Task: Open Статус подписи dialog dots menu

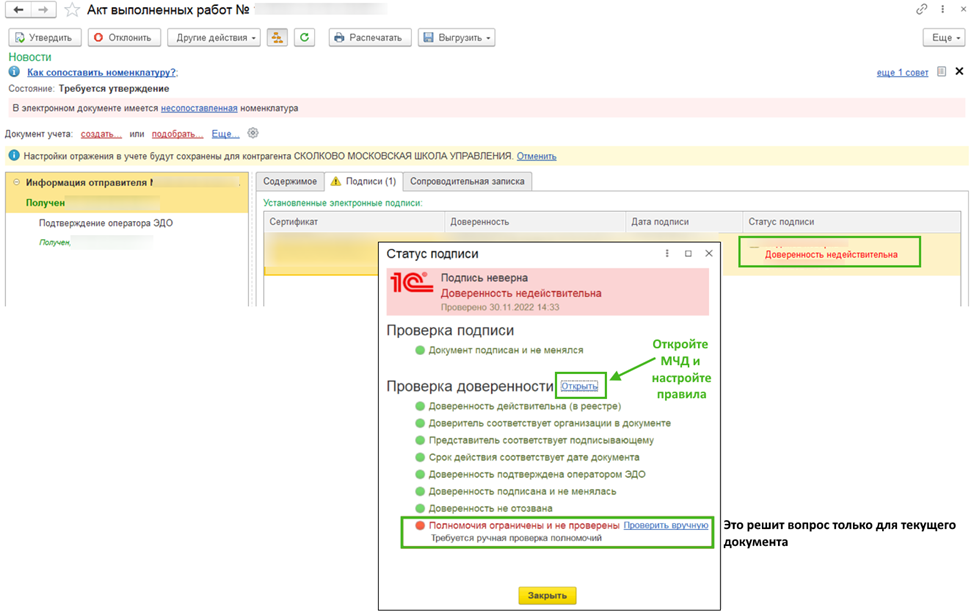Action: tap(667, 253)
